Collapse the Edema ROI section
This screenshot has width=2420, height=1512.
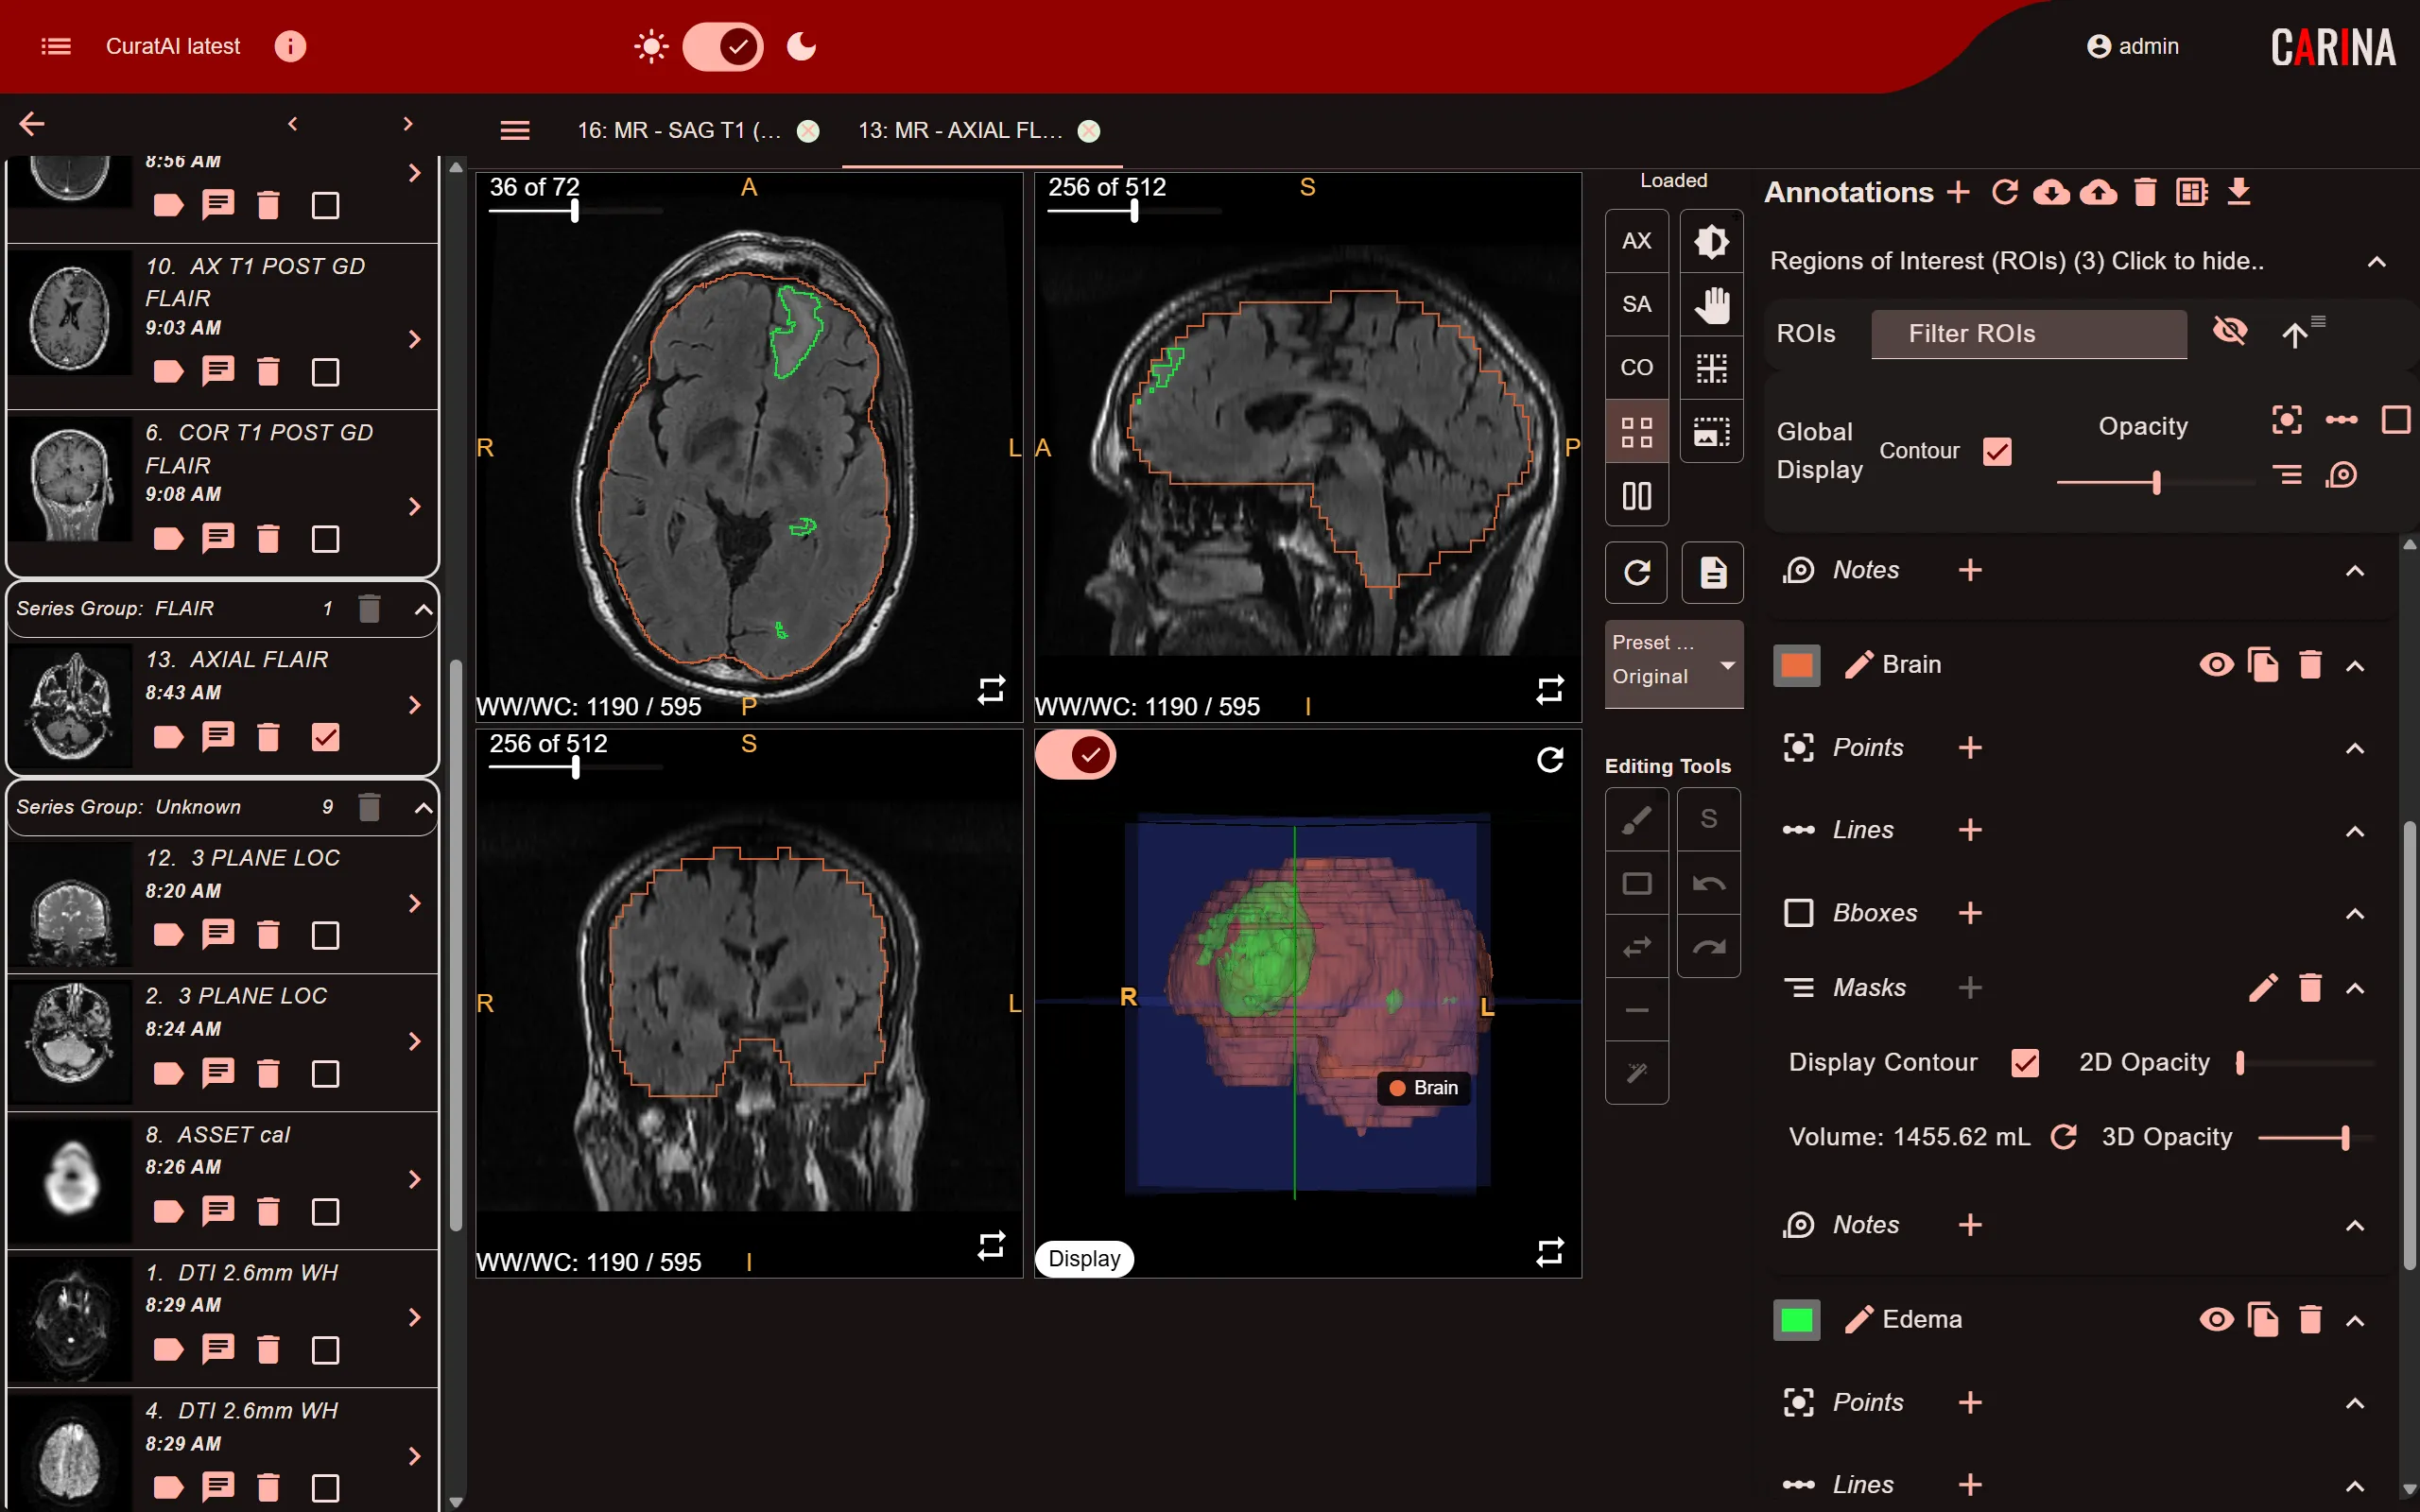2355,1321
